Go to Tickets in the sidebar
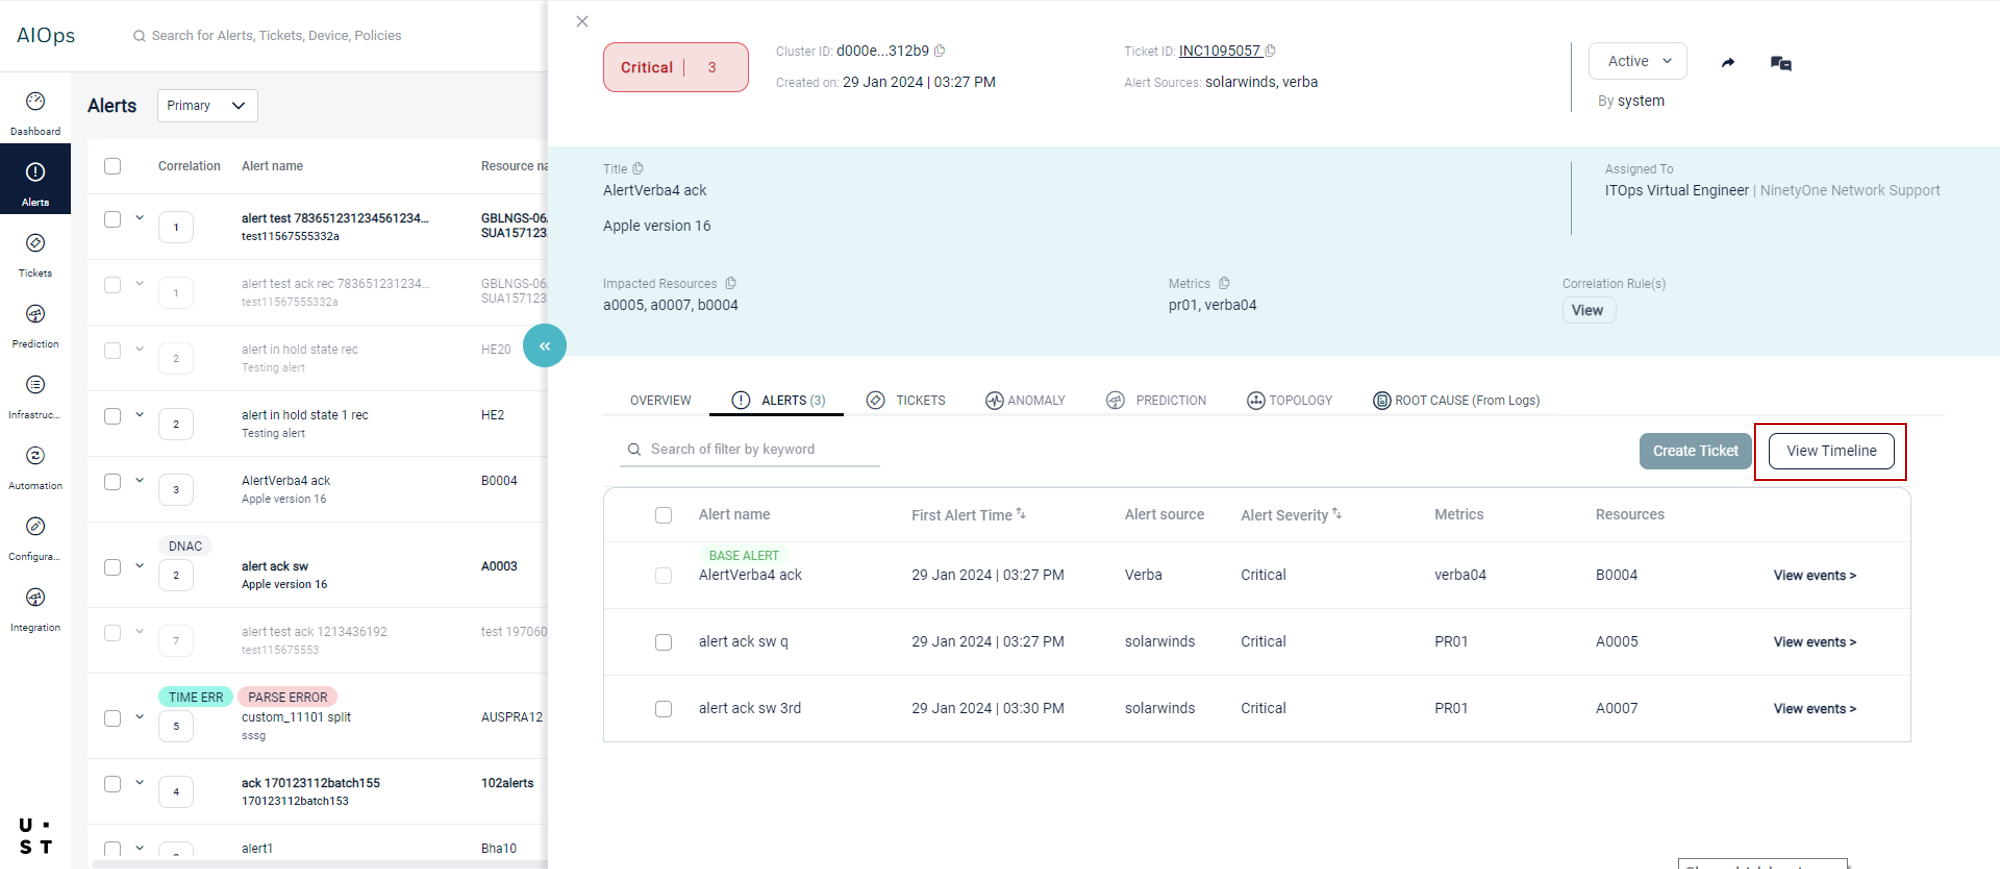The width and height of the screenshot is (2000, 869). tap(35, 244)
